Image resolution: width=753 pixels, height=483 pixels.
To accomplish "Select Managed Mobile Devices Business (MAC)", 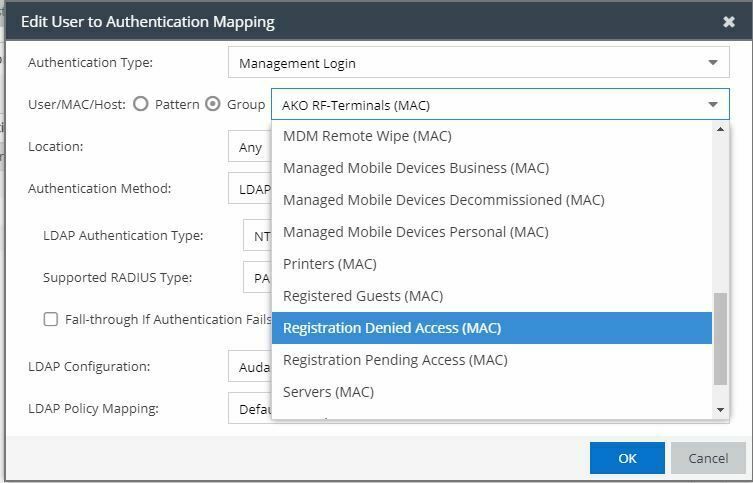I will tap(415, 168).
